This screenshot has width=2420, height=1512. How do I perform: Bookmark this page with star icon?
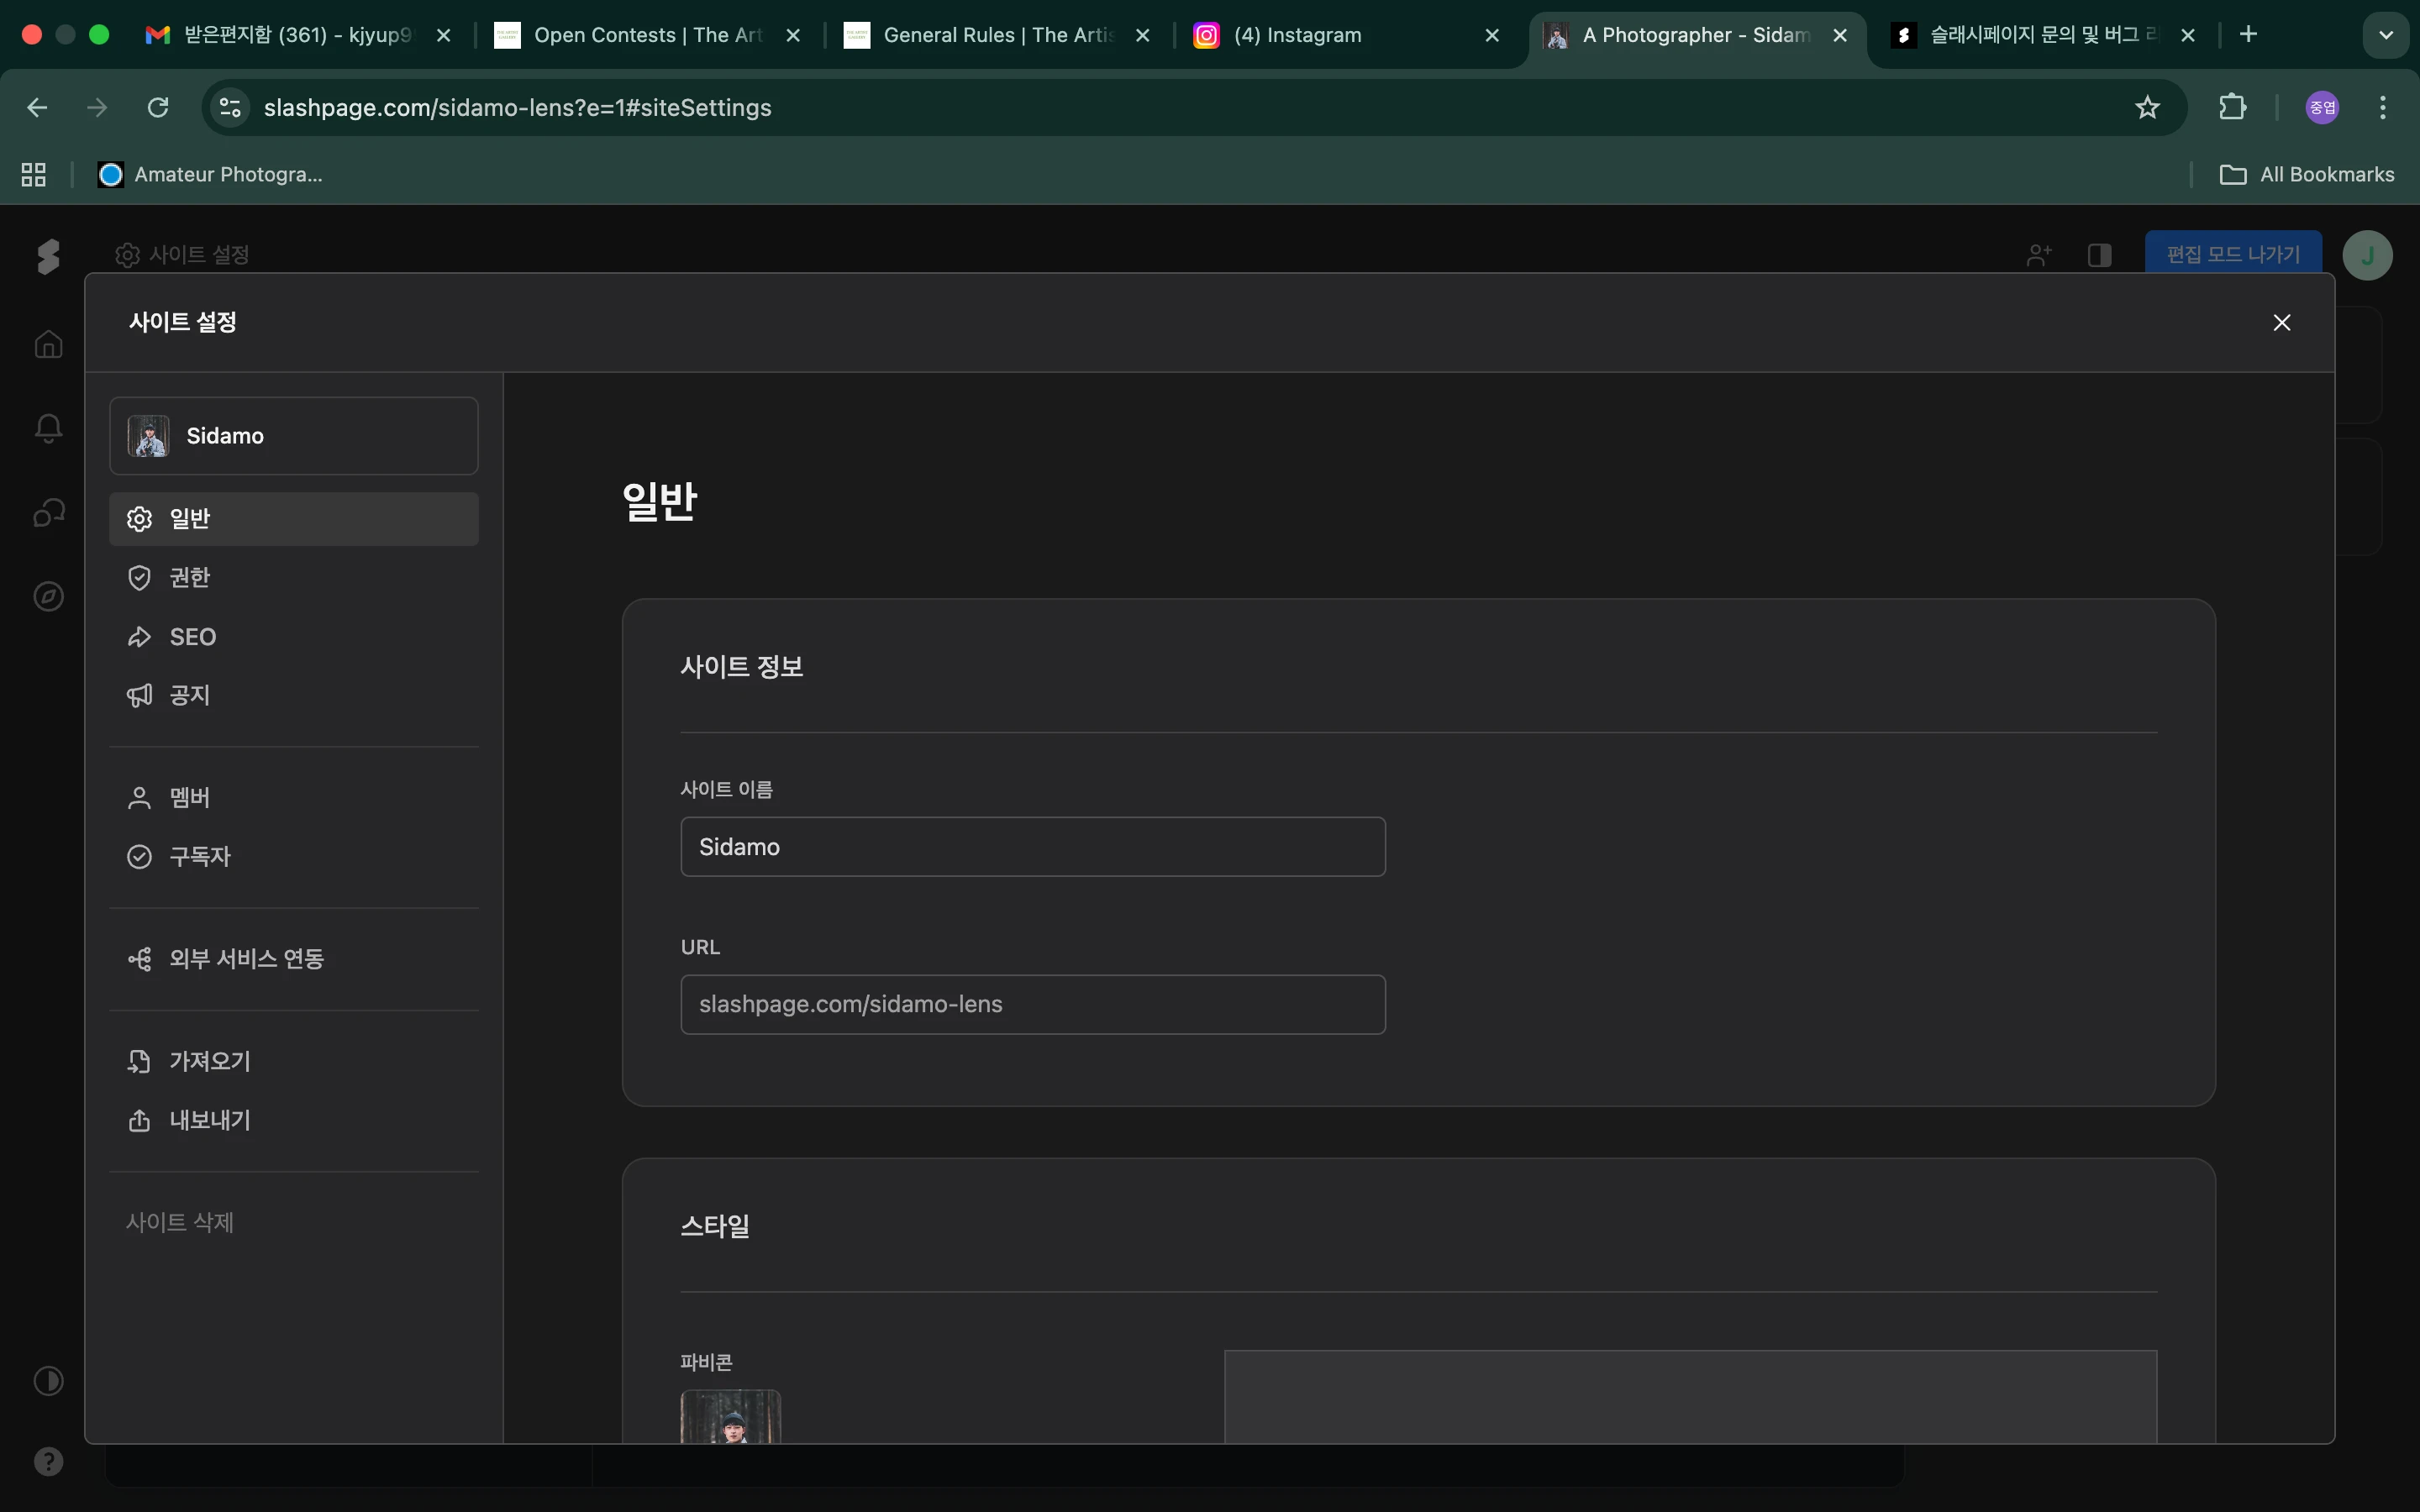point(2147,107)
